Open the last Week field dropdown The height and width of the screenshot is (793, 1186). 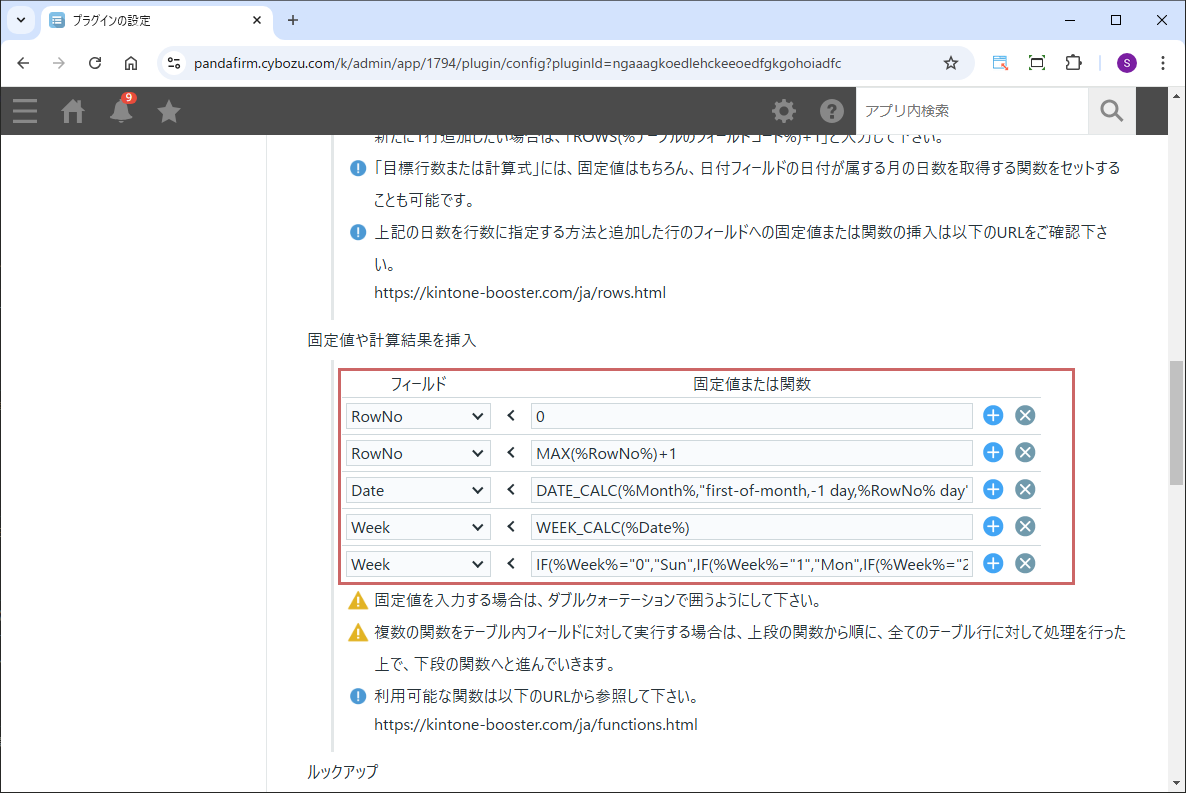[x=418, y=564]
